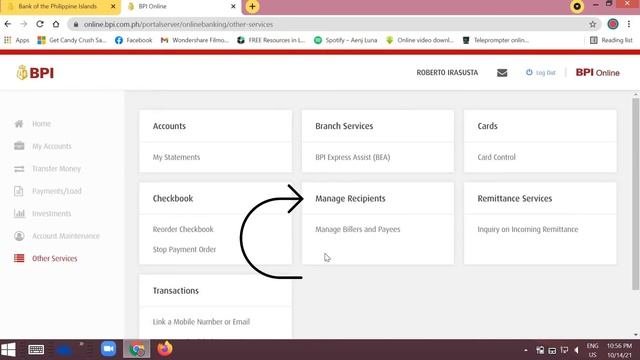Screen dimensions: 640x360
Task: Click the BPI logo in header
Action: 35,73
